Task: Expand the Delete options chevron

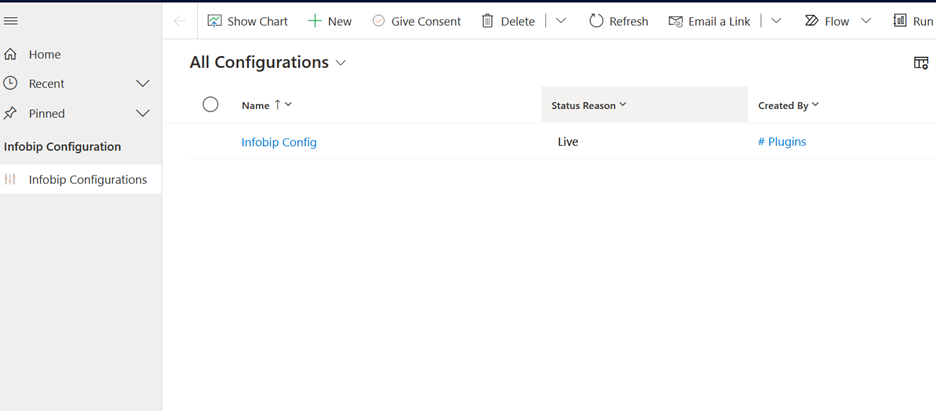Action: [561, 21]
